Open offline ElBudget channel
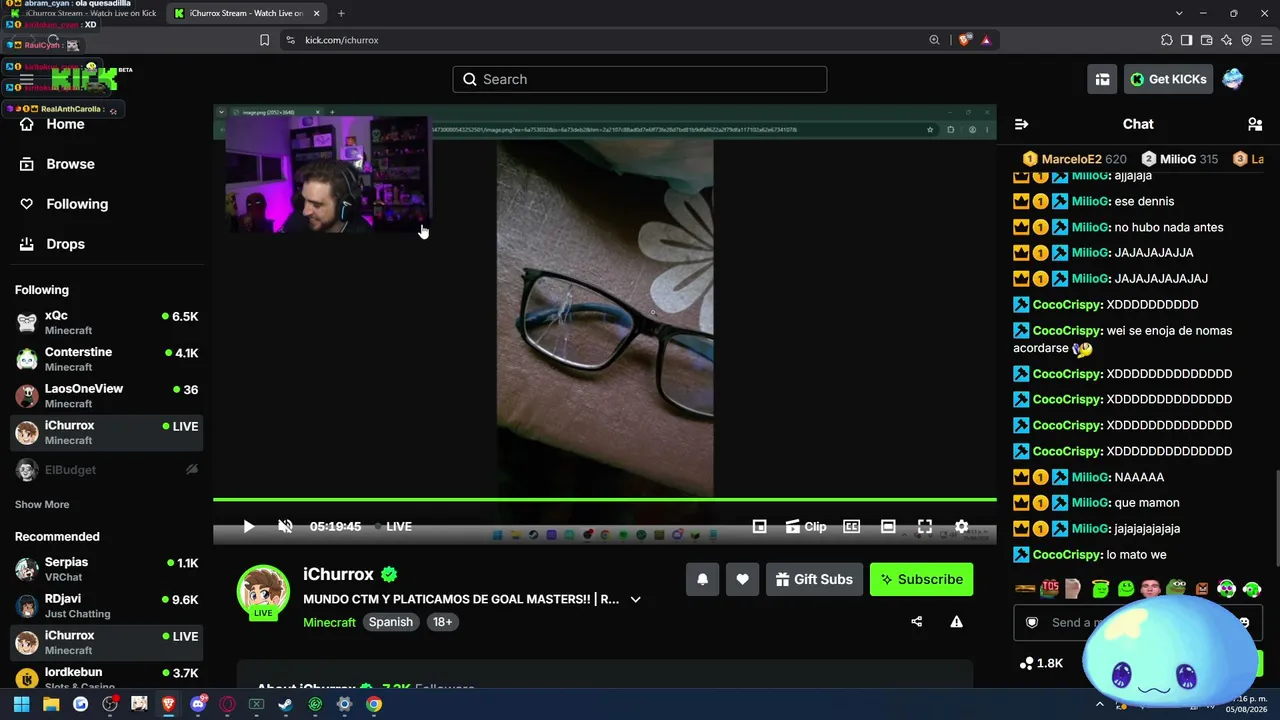The height and width of the screenshot is (720, 1280). click(x=107, y=470)
